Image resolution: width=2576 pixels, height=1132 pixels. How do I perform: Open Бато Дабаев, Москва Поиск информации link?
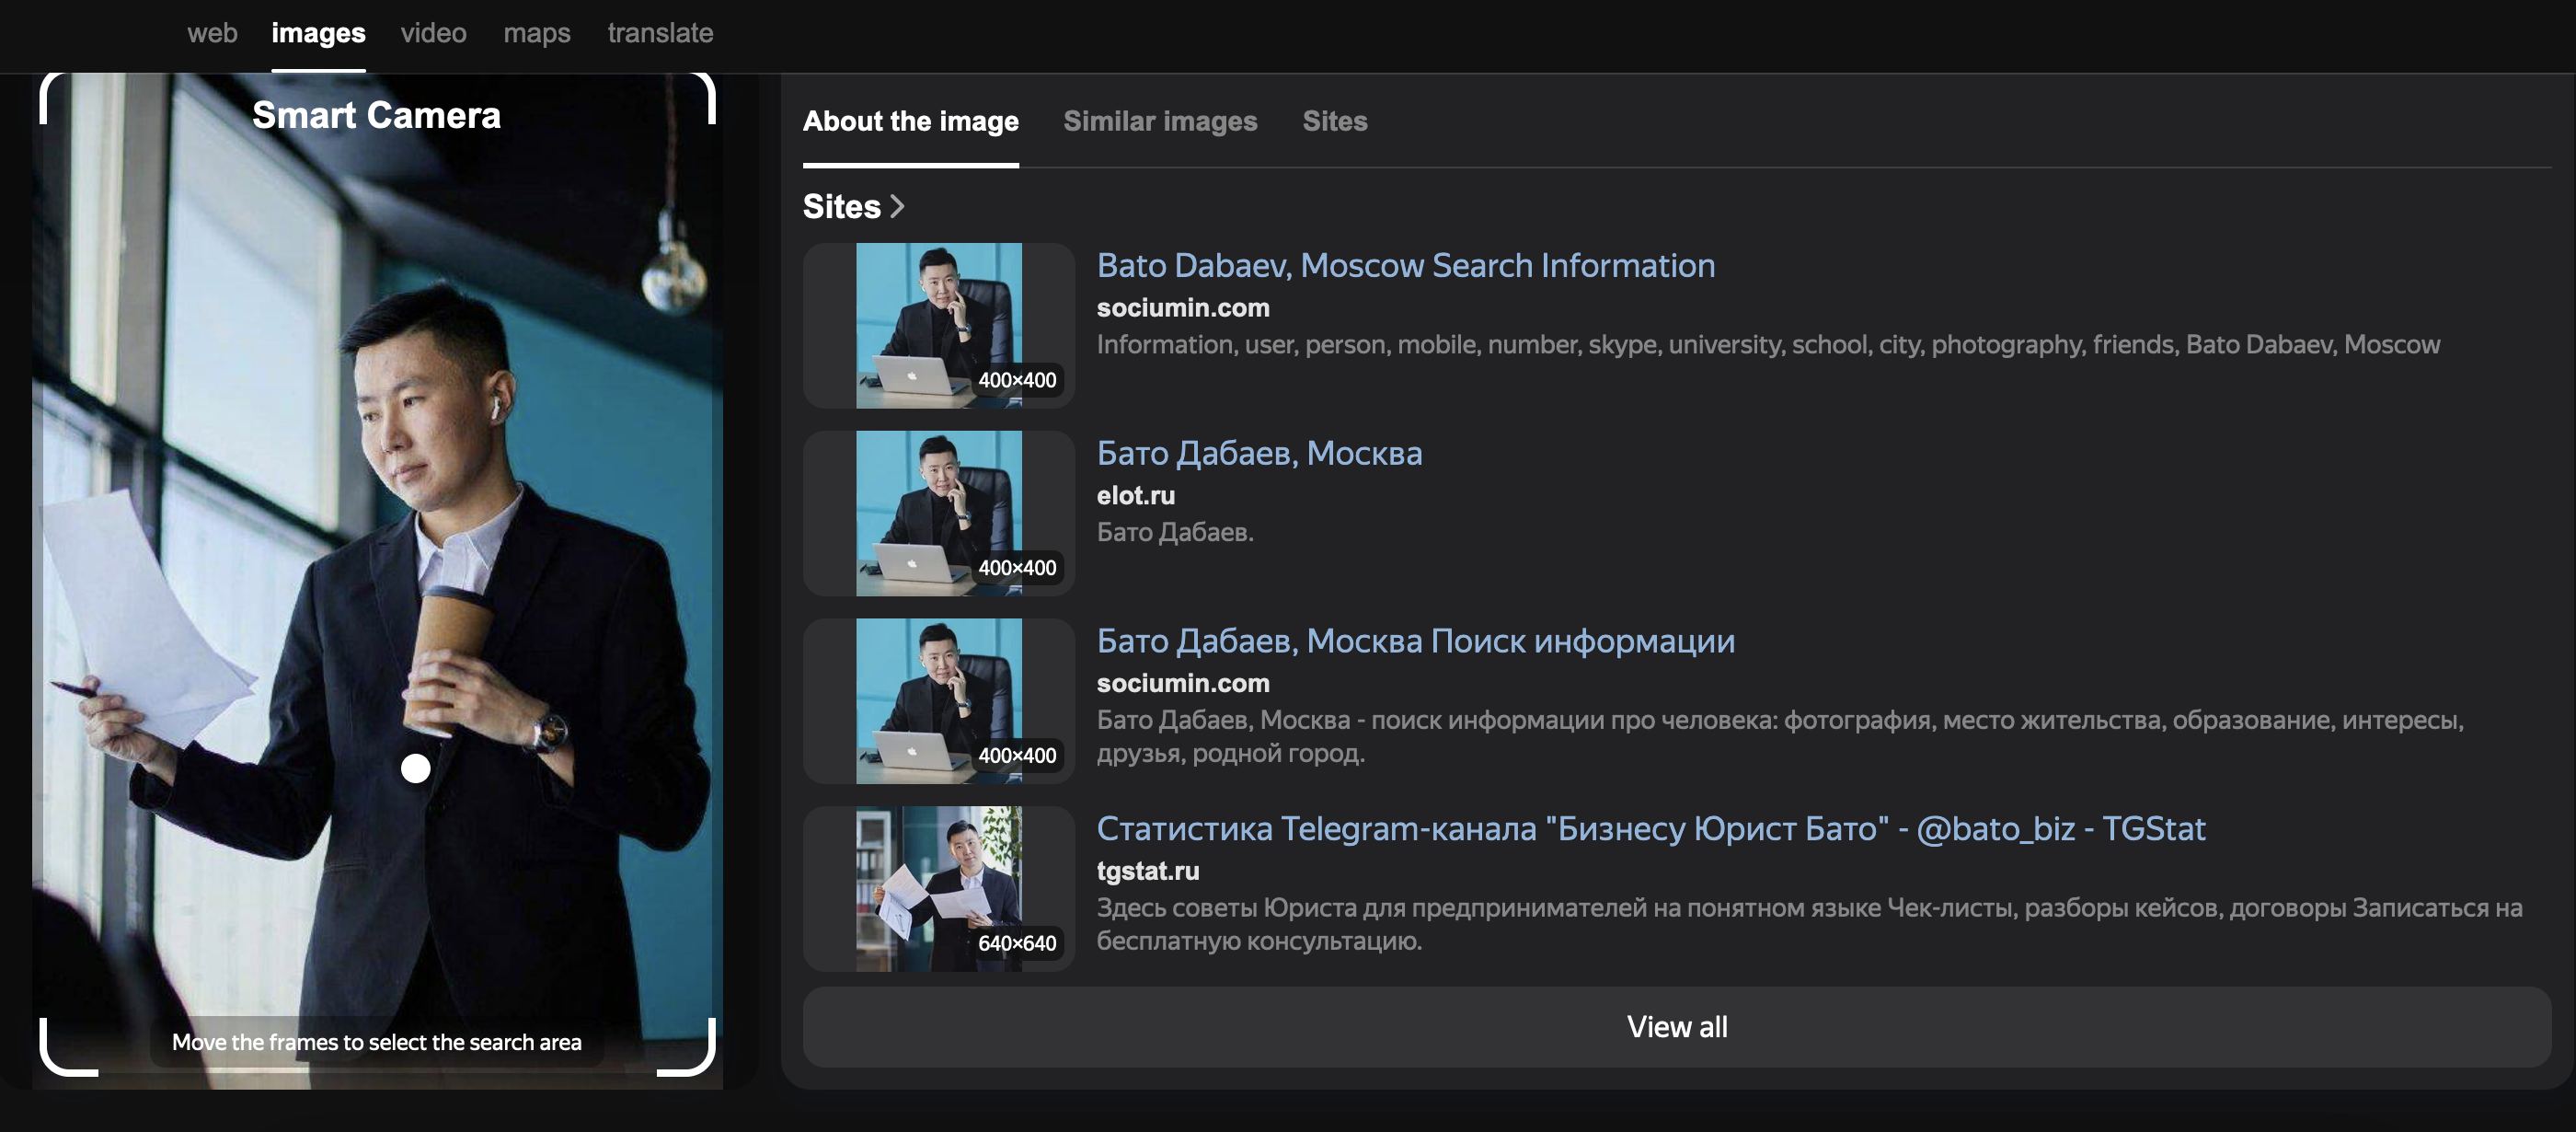tap(1415, 641)
